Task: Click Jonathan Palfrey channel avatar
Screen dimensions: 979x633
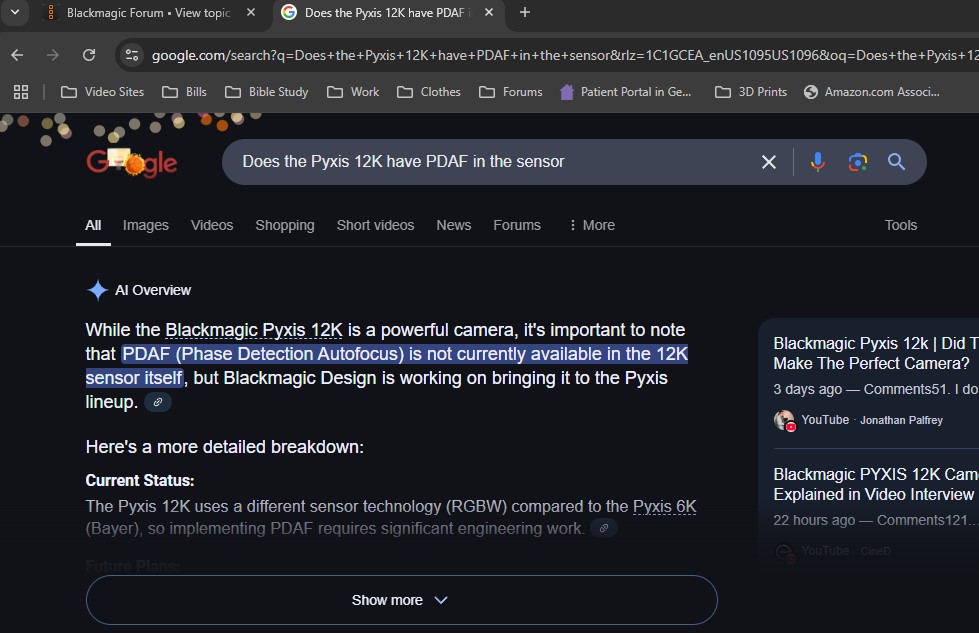Action: pos(784,420)
